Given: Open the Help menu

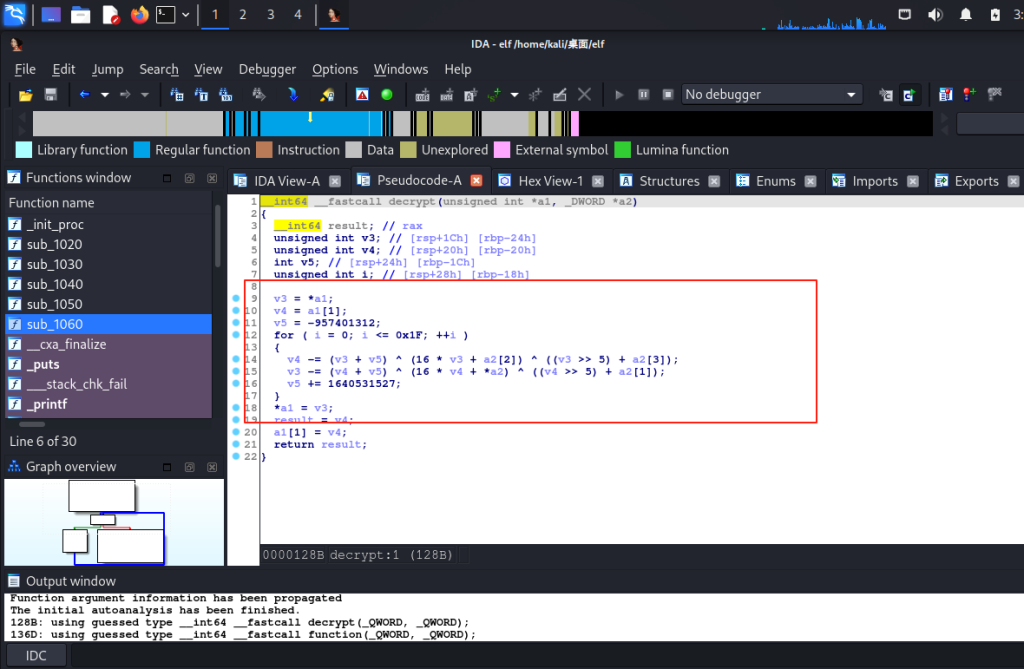Looking at the screenshot, I should (x=458, y=69).
